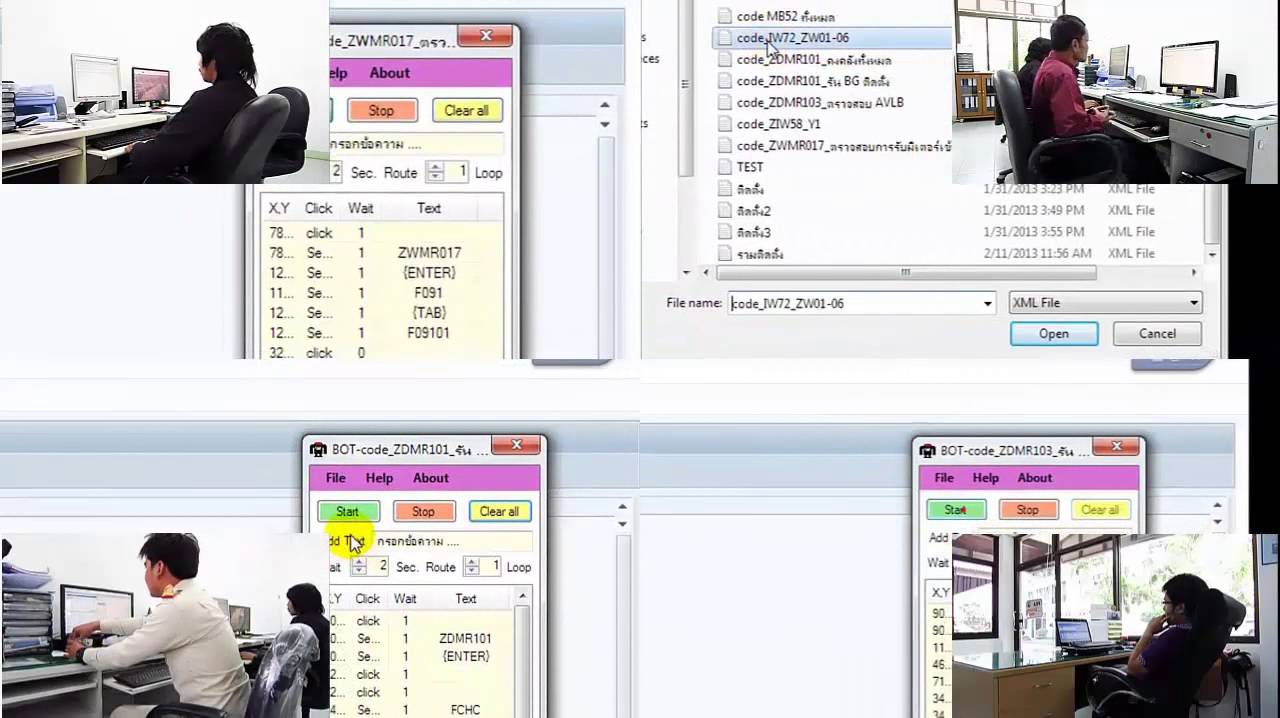Click the file icon of code_ZDMR101_รัน BG ติดตั้ง

pyautogui.click(x=725, y=81)
